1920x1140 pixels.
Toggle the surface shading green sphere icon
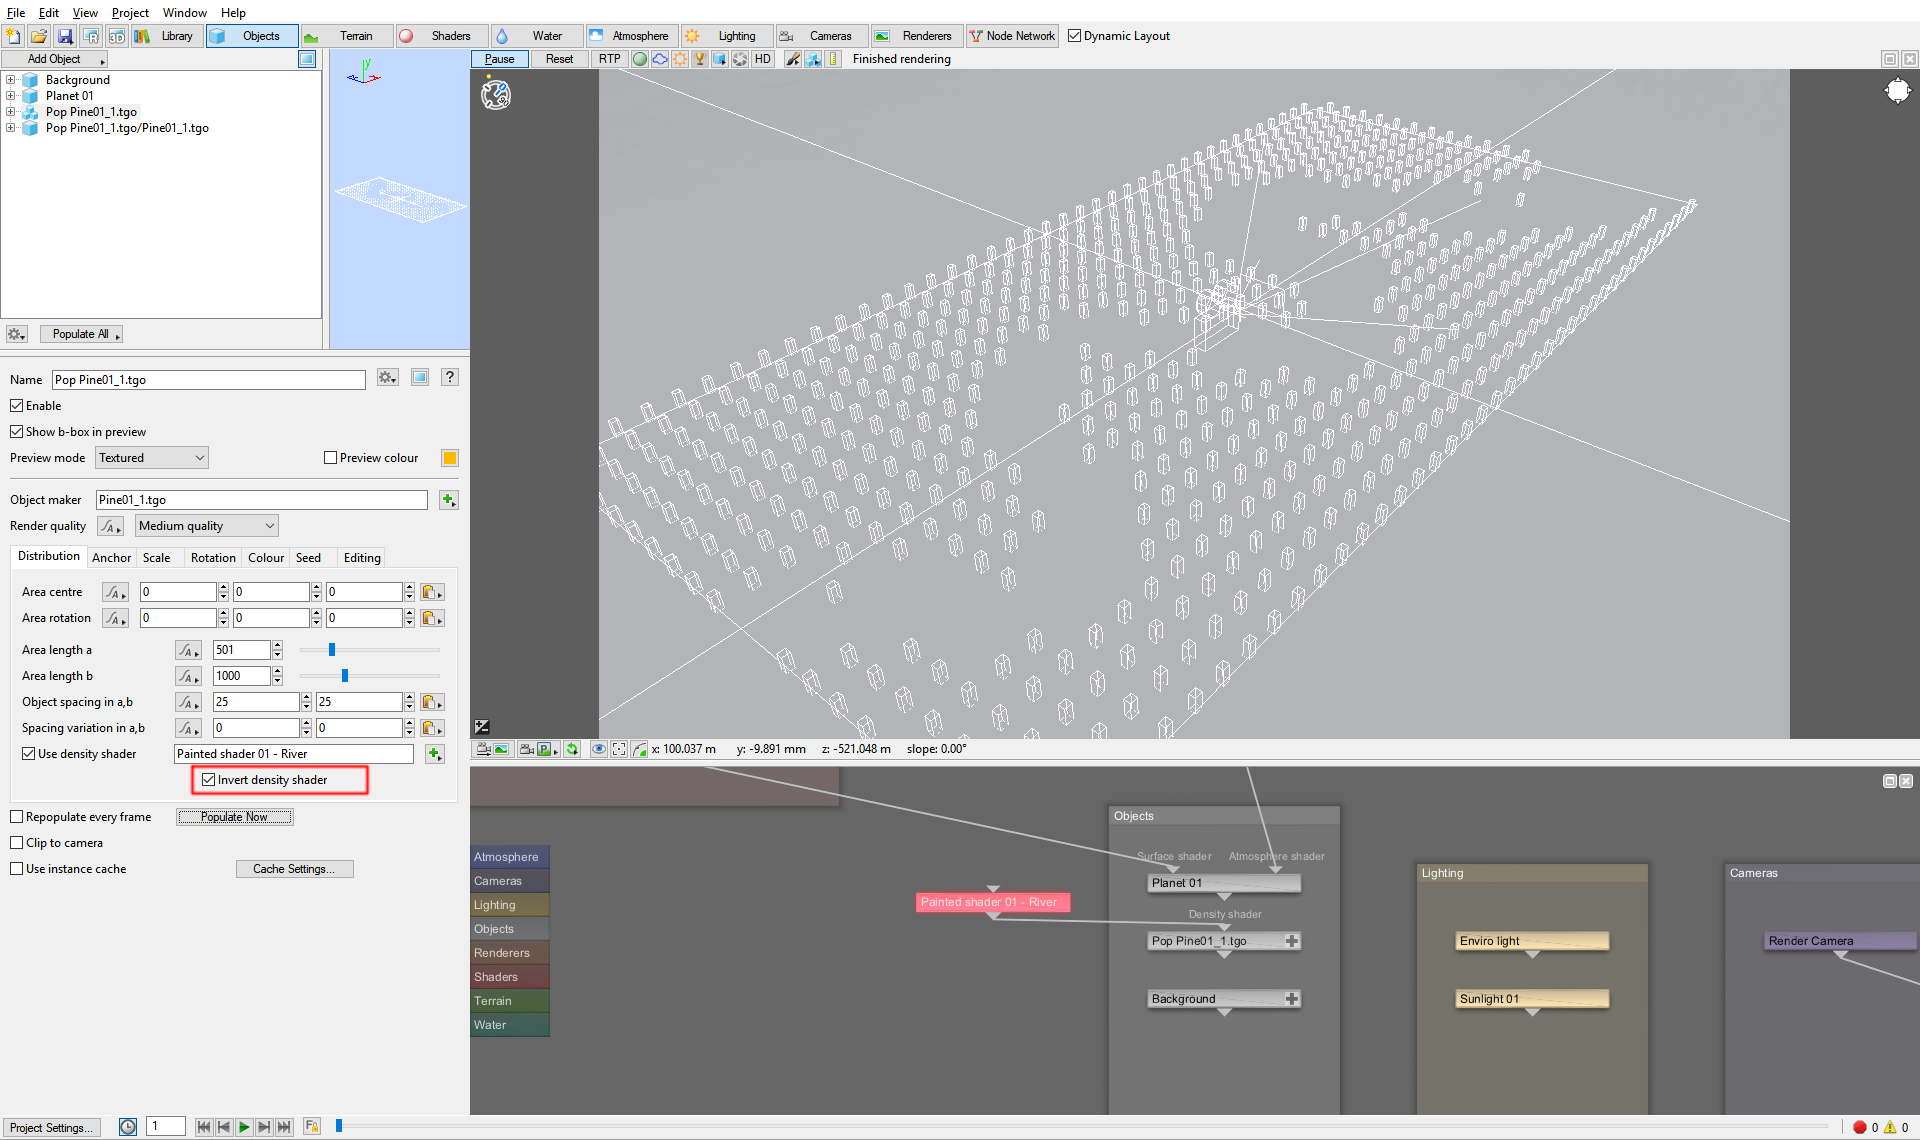point(640,59)
